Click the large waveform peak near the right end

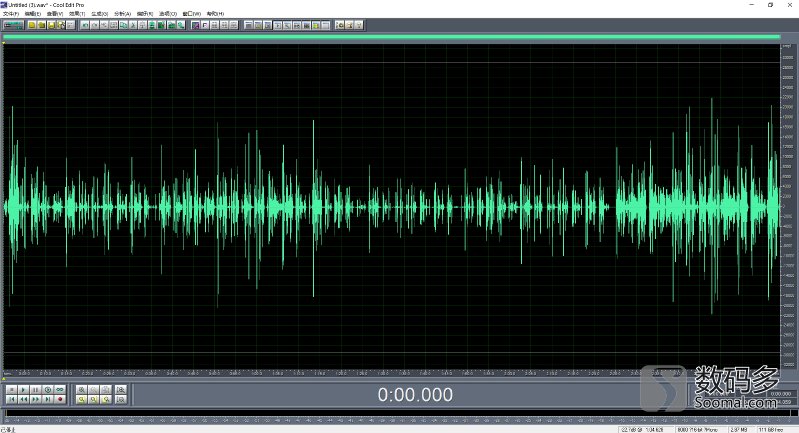click(x=711, y=204)
